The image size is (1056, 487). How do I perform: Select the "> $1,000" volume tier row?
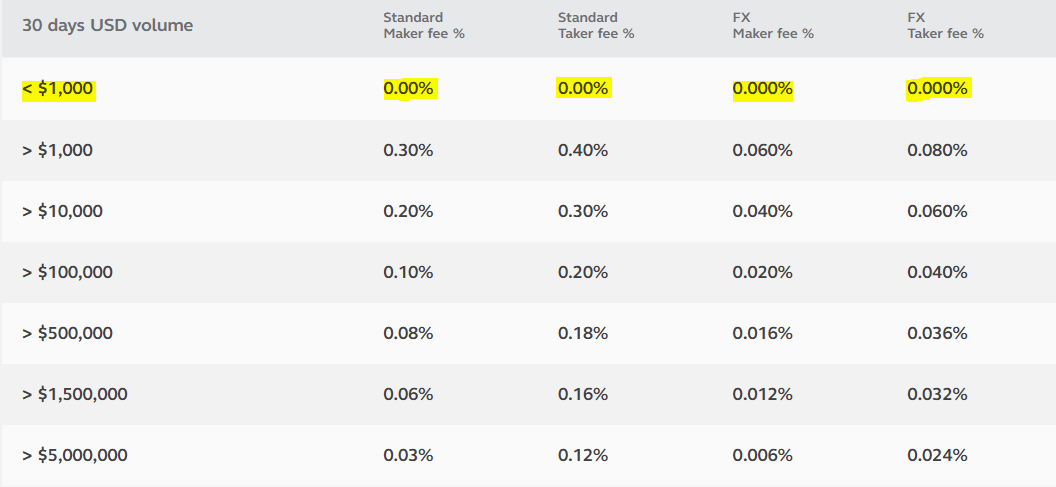point(57,150)
